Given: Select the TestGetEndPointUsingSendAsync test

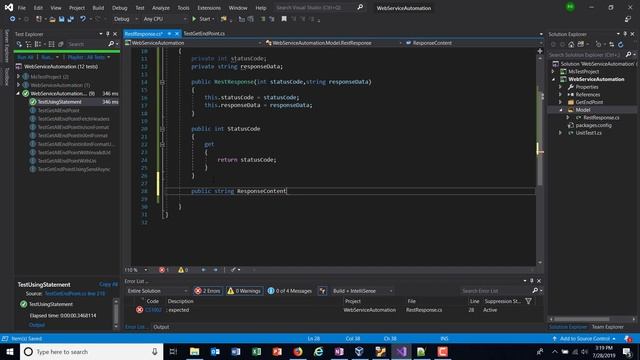Looking at the screenshot, I should point(74,169).
